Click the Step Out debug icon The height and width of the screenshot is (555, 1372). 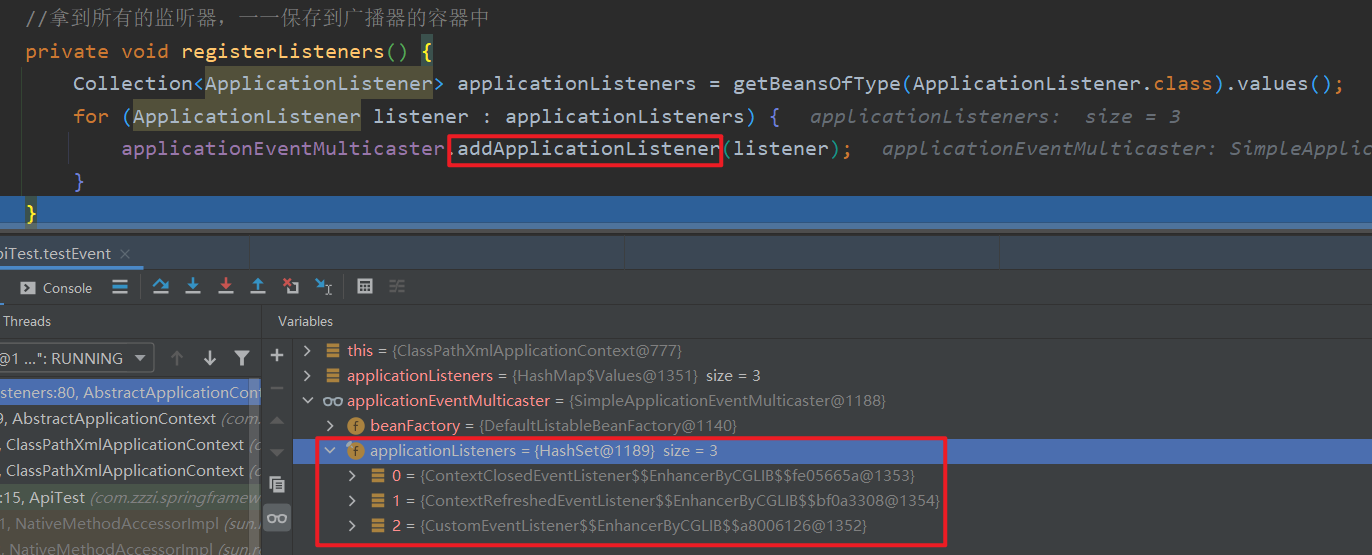click(258, 287)
